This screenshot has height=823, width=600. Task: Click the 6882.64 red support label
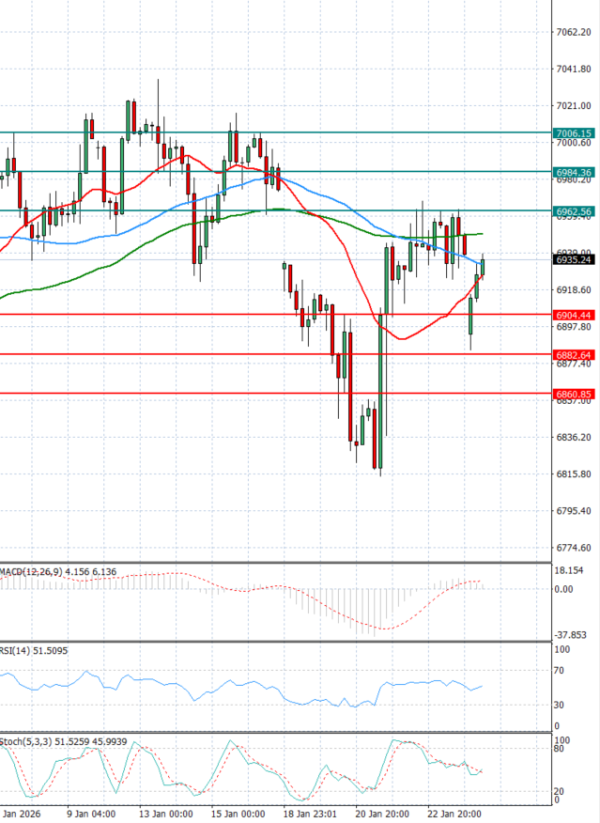tap(572, 355)
